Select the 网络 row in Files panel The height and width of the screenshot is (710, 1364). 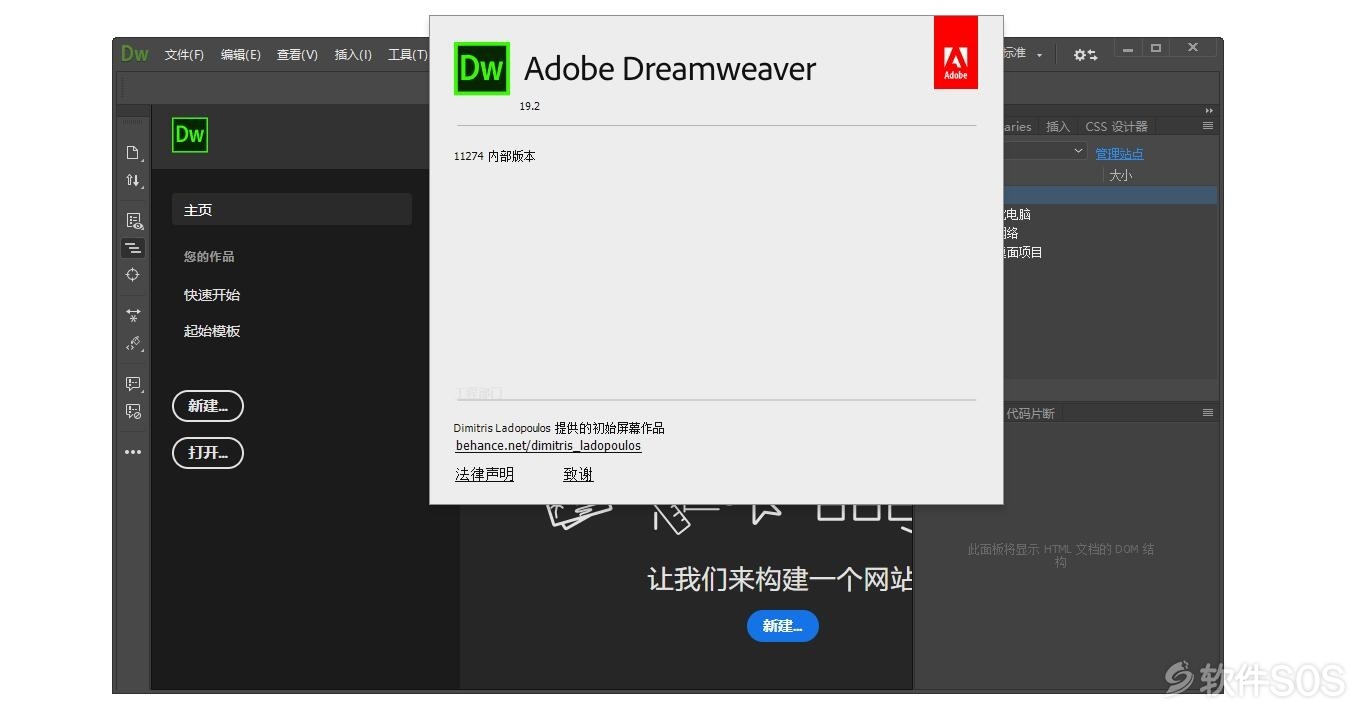1110,233
